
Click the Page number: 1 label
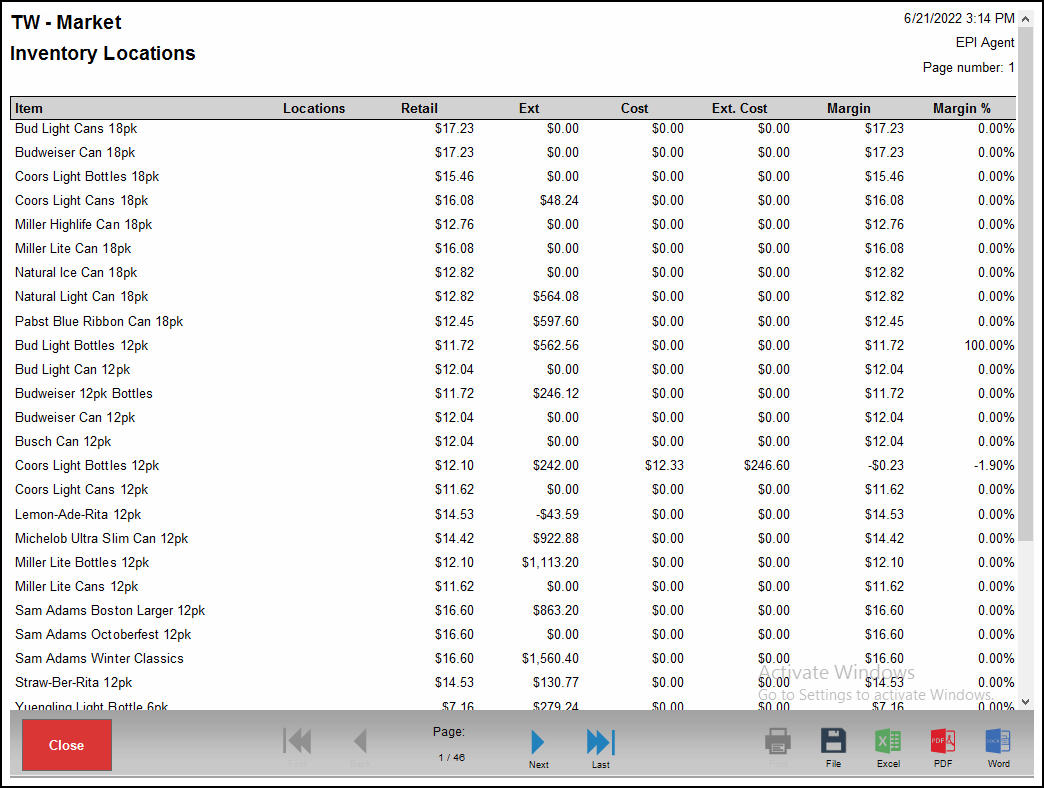coord(969,67)
